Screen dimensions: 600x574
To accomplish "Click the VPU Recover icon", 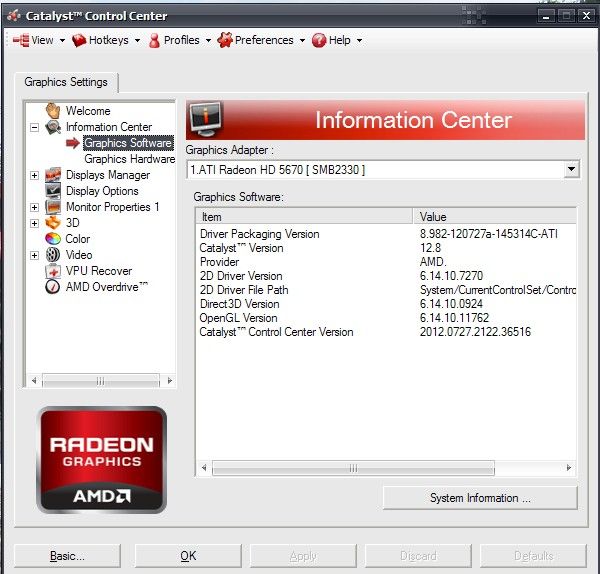I will tap(53, 271).
